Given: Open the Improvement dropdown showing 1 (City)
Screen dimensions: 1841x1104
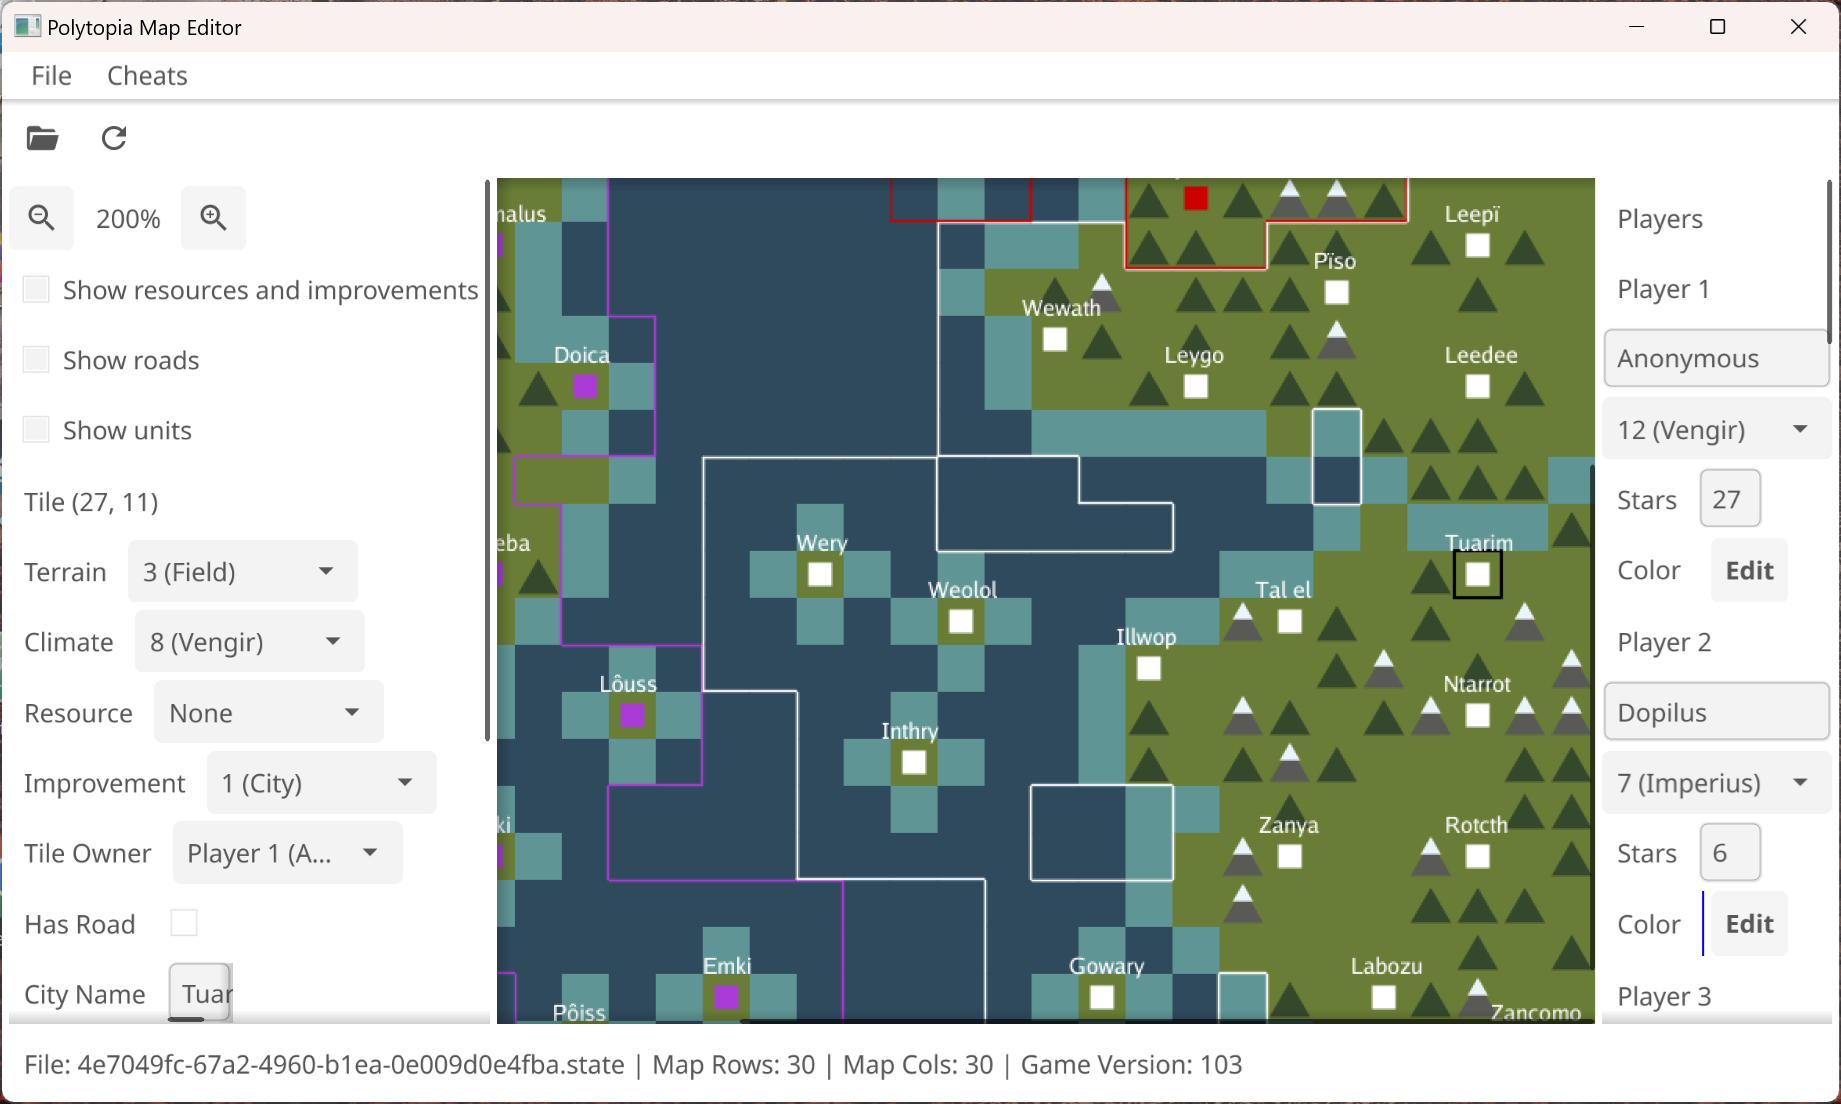Looking at the screenshot, I should [322, 783].
